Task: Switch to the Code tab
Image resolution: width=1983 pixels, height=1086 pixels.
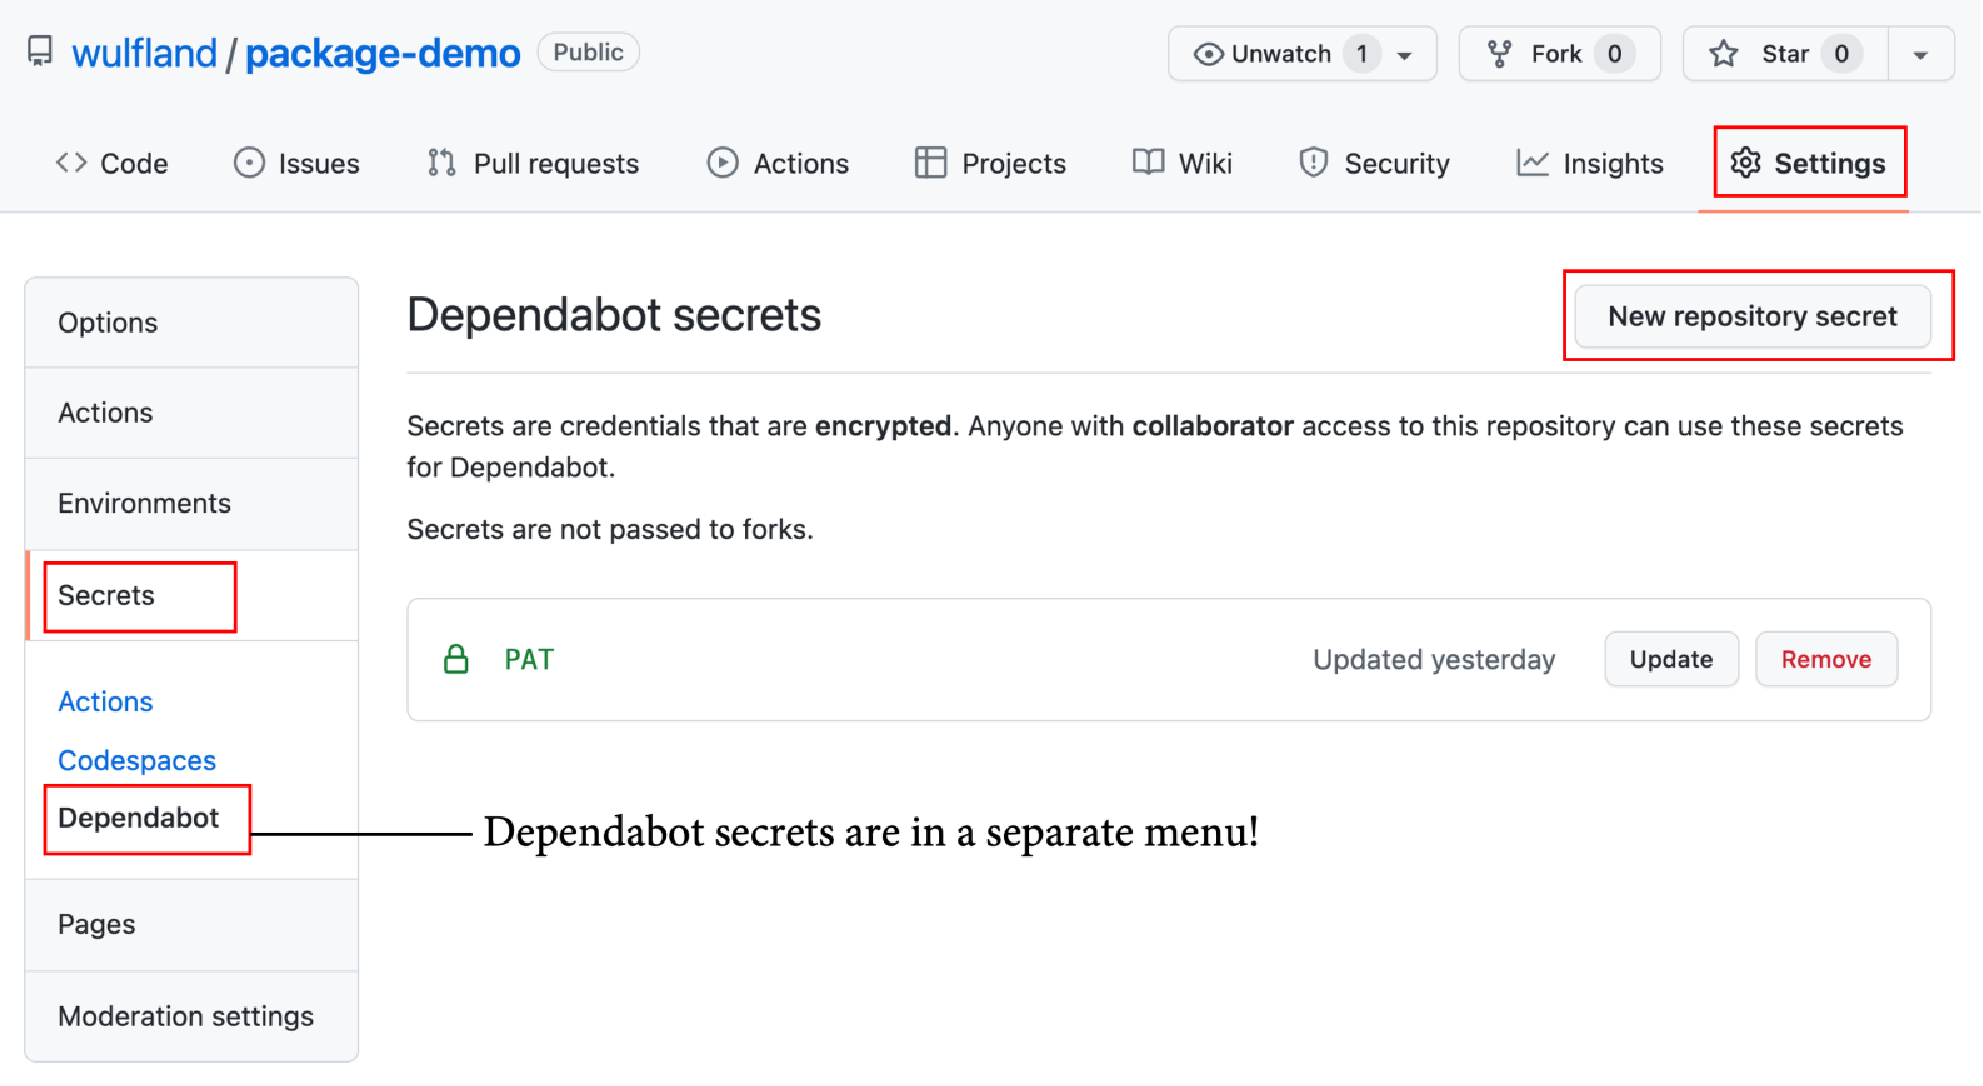Action: coord(111,163)
